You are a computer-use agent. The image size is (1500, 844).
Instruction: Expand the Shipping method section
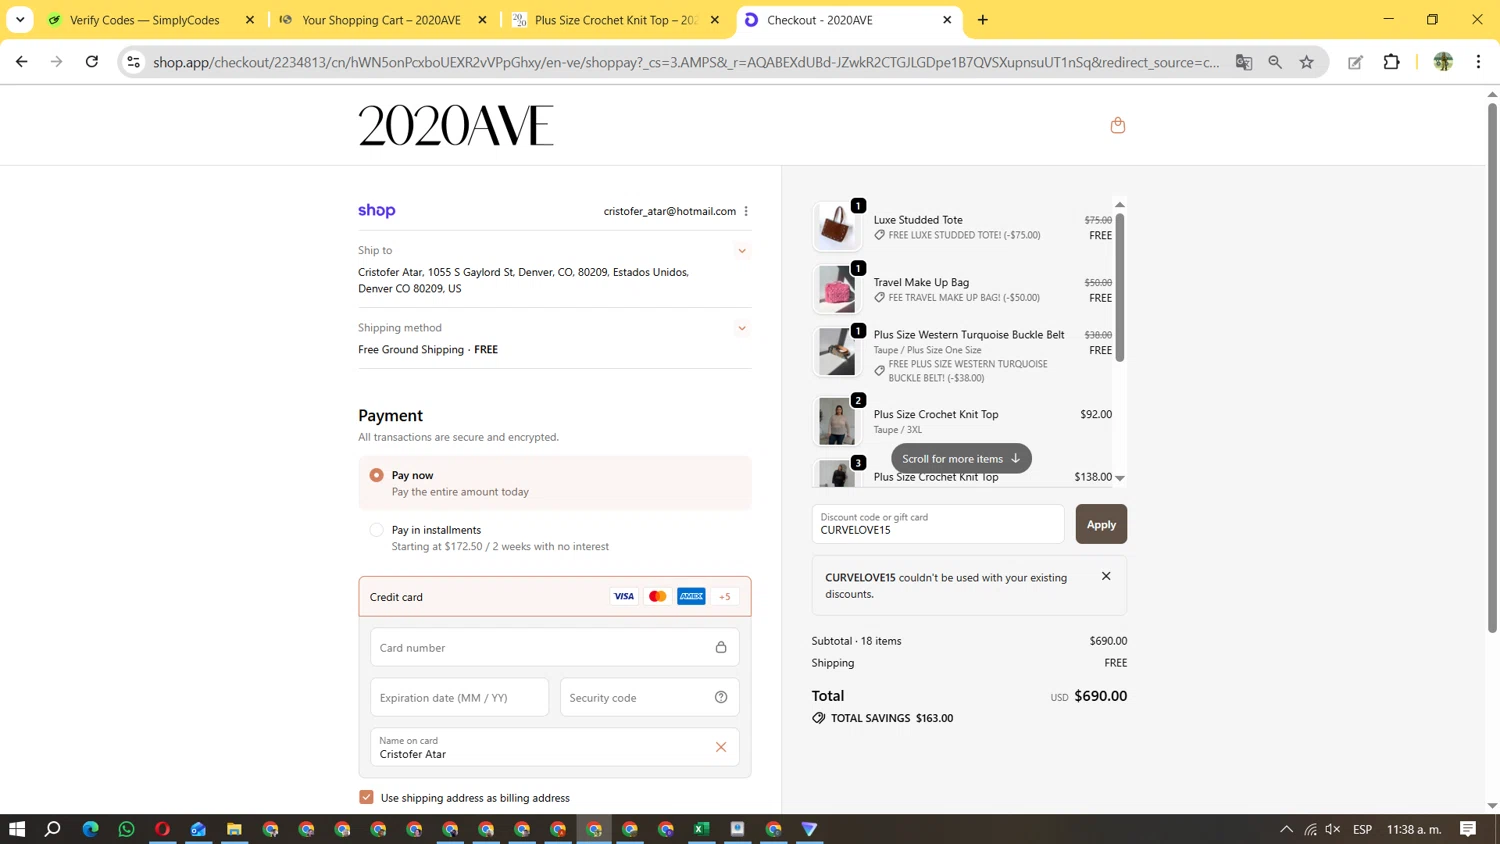(x=742, y=328)
